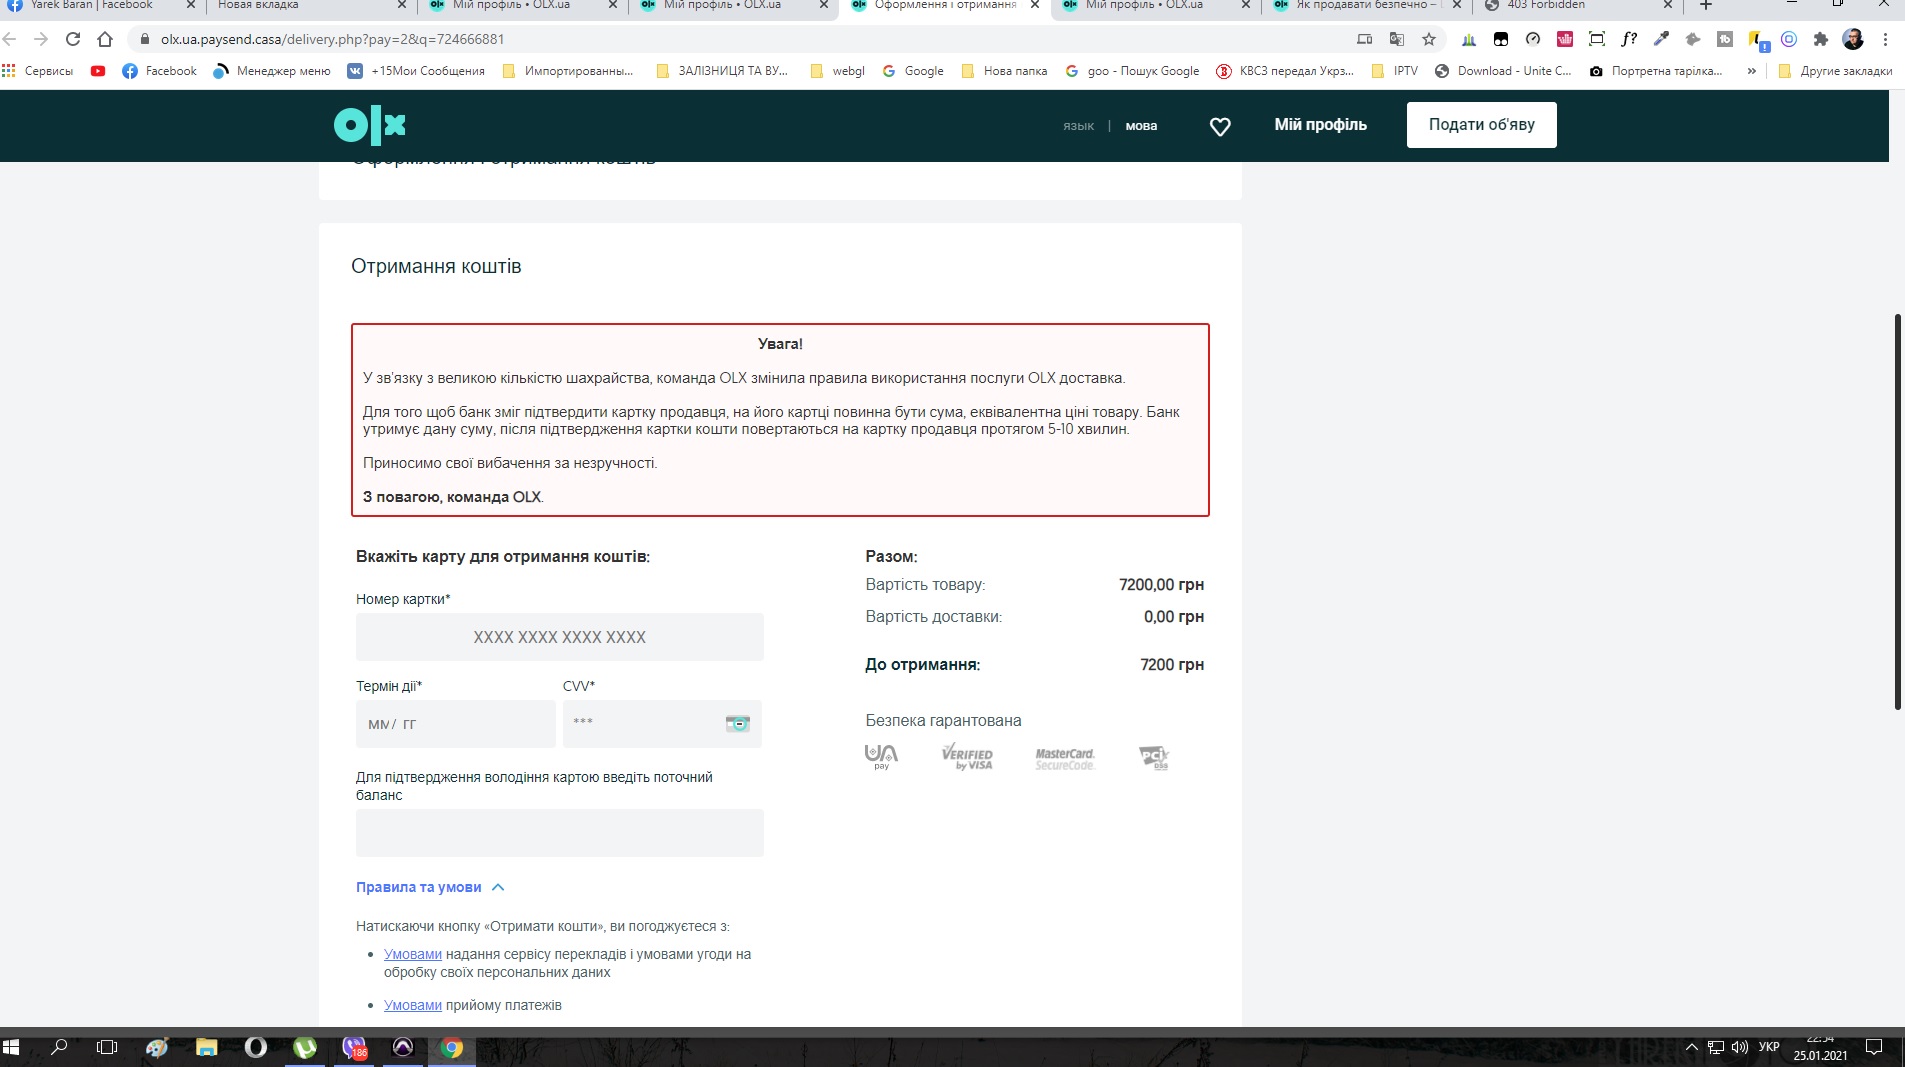
Task: Open the YouTube bookmark icon
Action: 98,71
